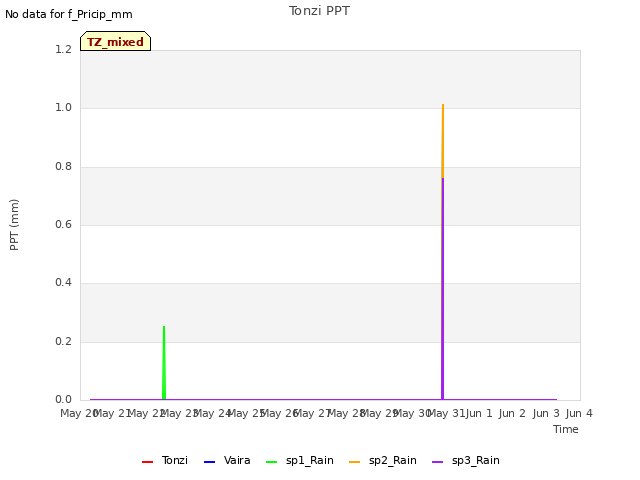This screenshot has height=480, width=640.
Task: Click the May 31 x-axis tick label
Action: [x=446, y=413]
